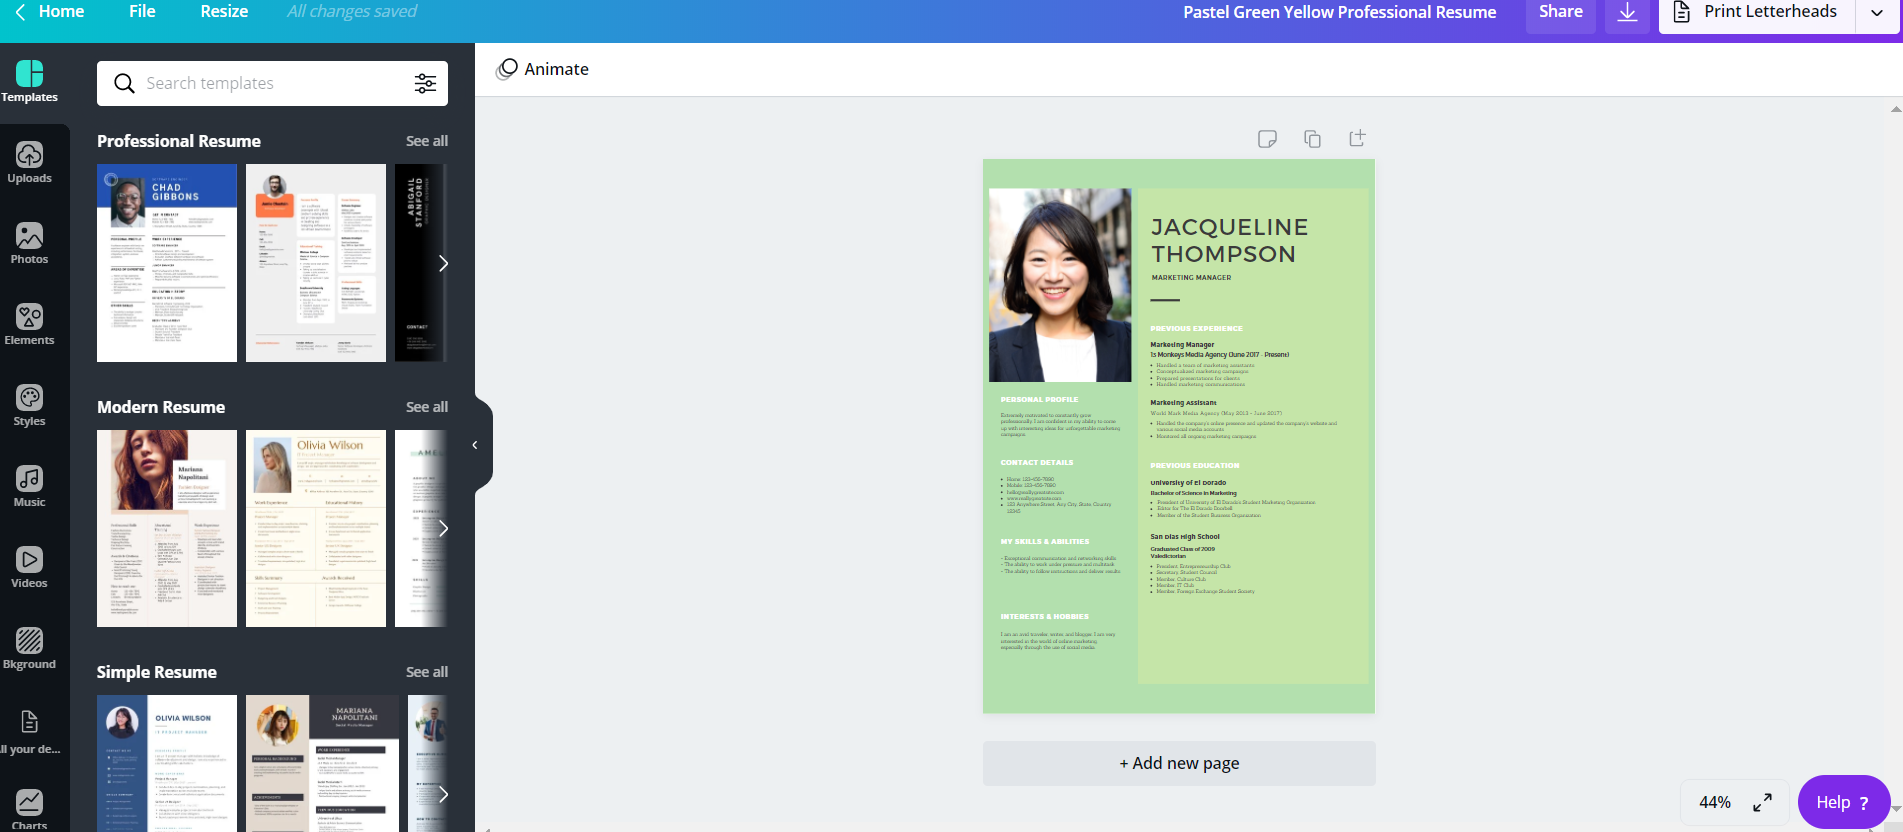The height and width of the screenshot is (832, 1903).
Task: Select the profile photo on the resume
Action: coord(1060,285)
